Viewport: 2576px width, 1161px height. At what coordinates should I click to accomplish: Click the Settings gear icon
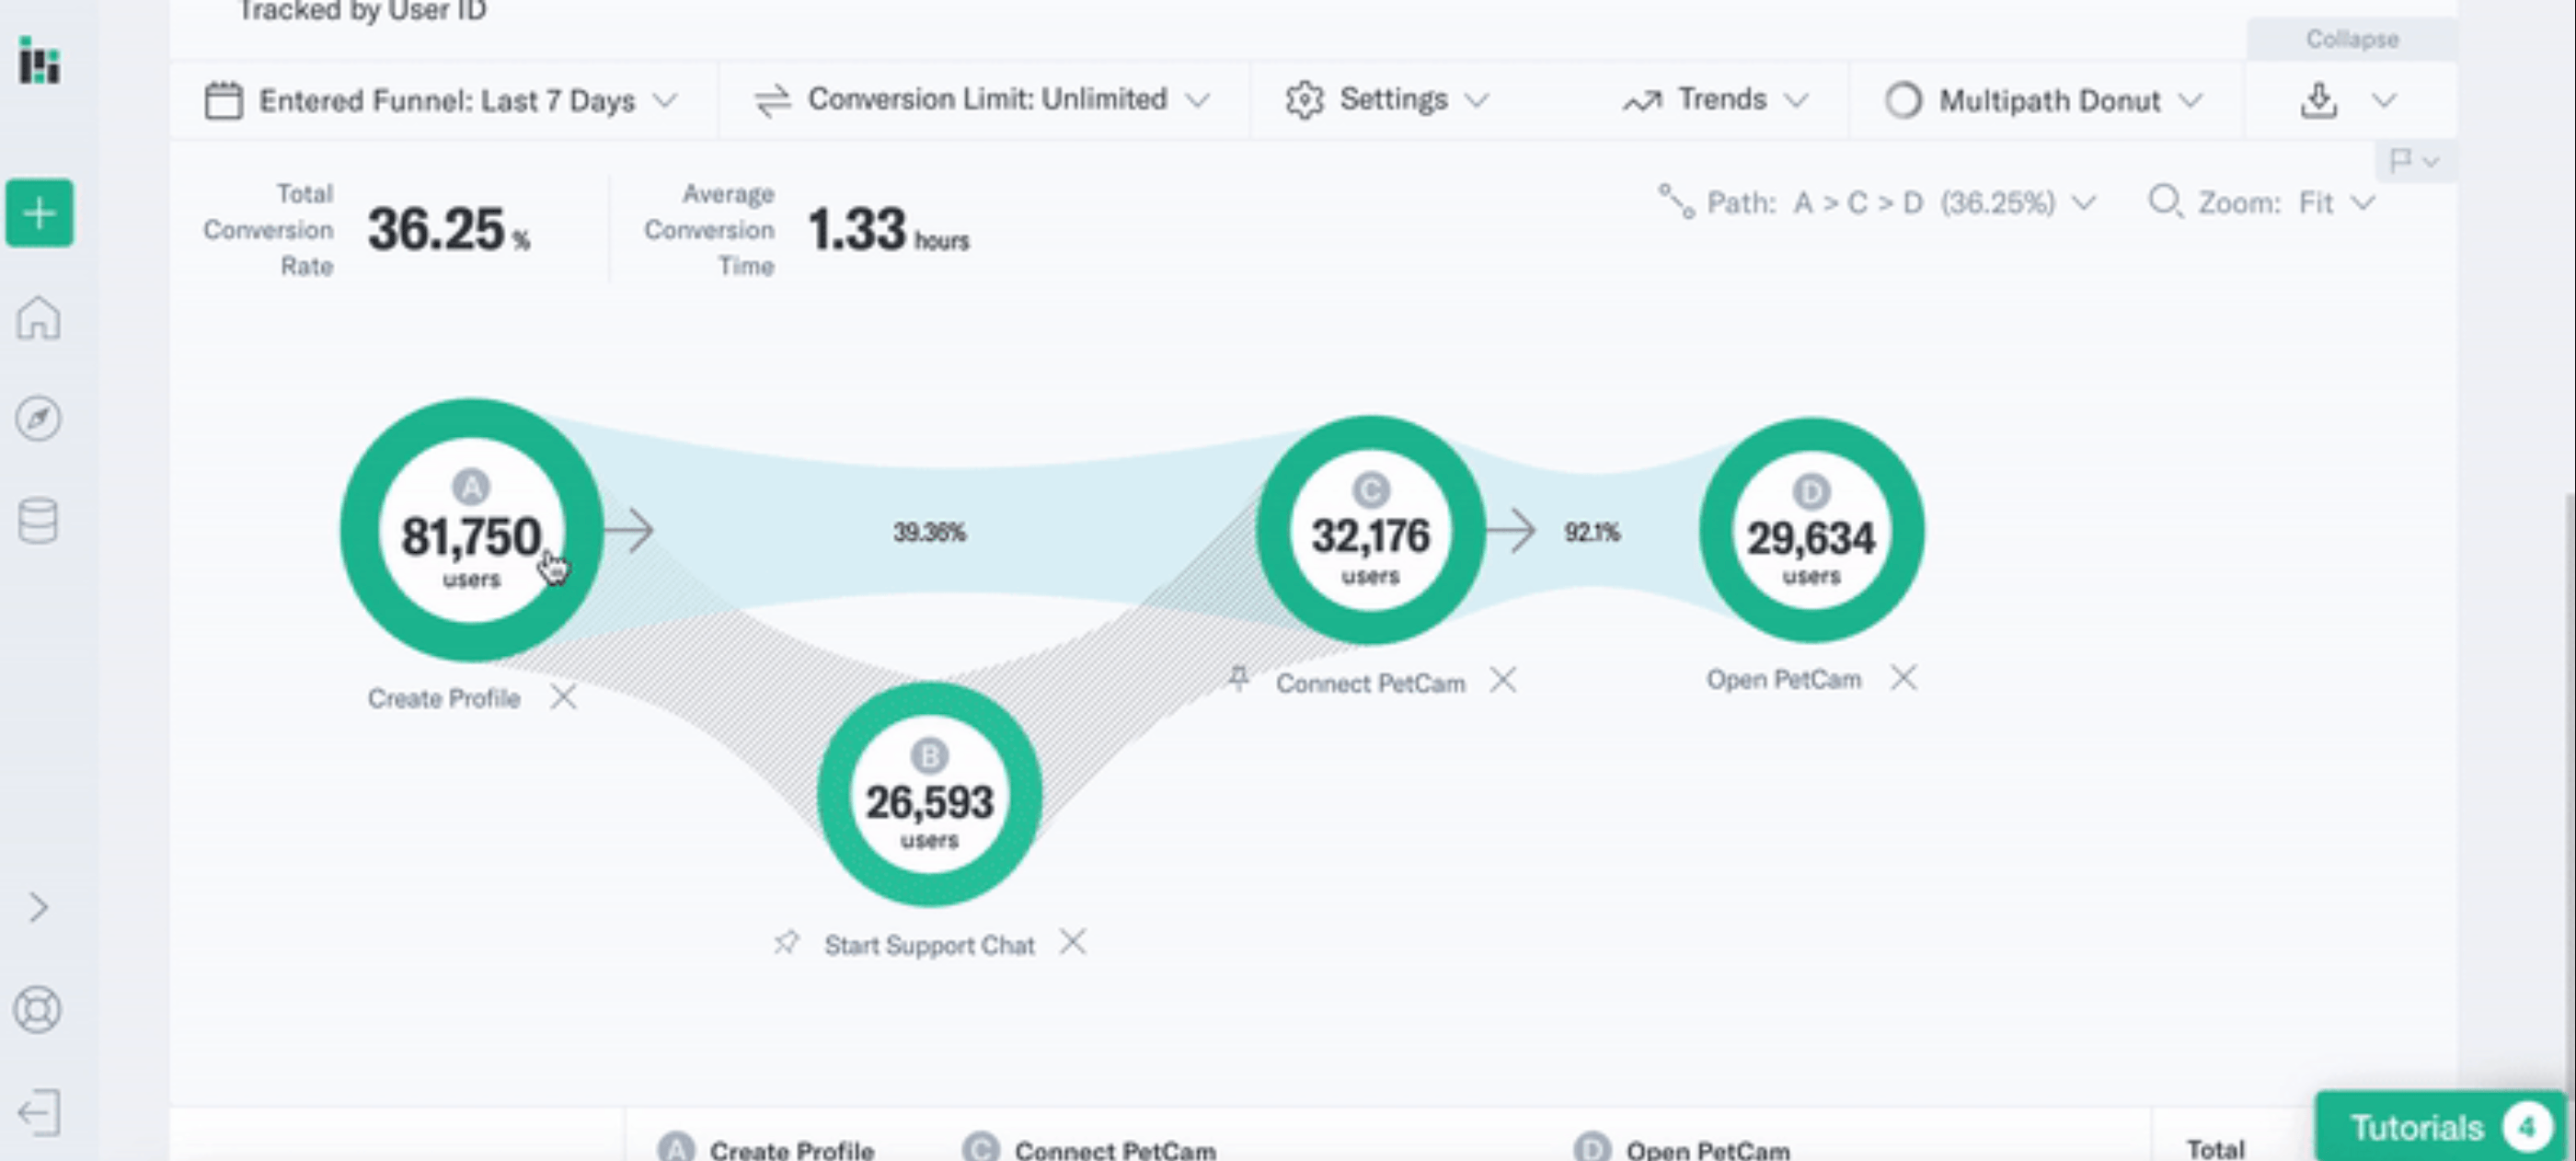click(x=1304, y=100)
